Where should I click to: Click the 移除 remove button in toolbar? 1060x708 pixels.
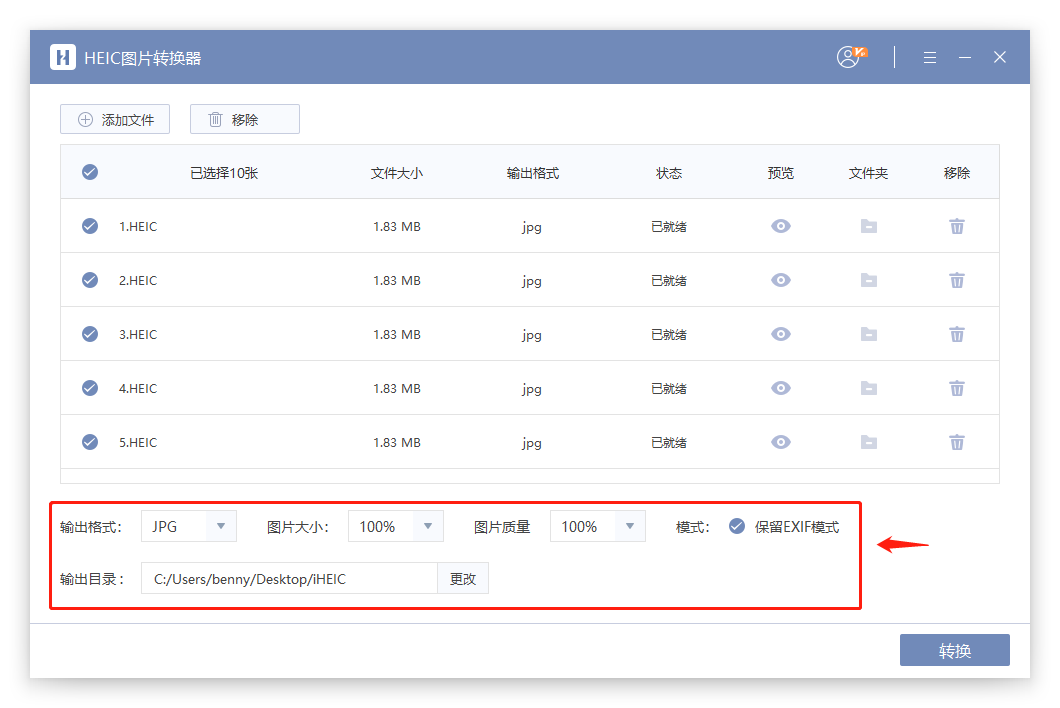(245, 120)
